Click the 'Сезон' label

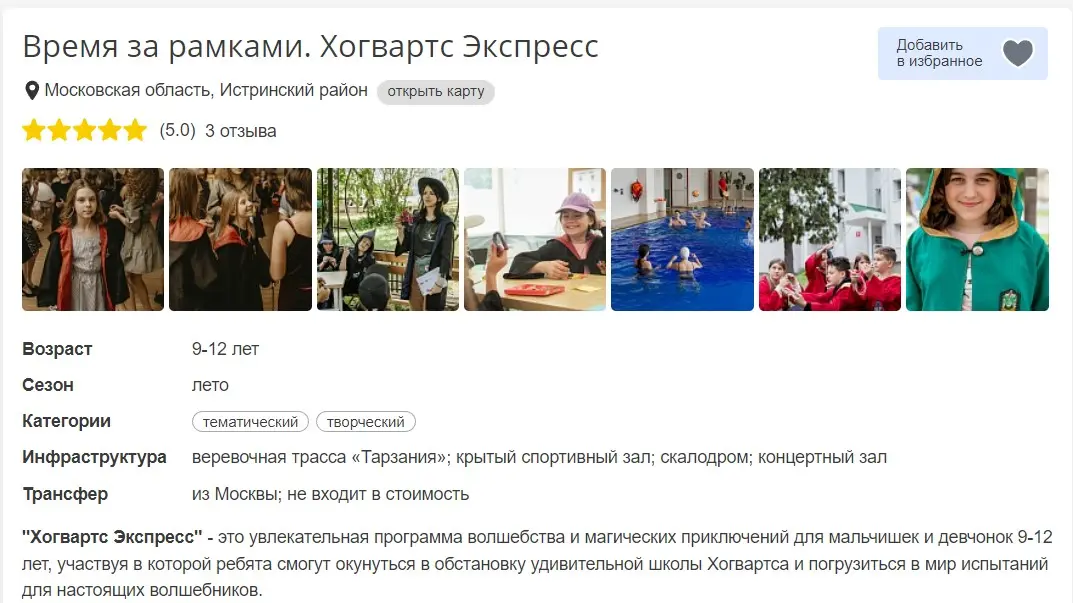point(47,385)
